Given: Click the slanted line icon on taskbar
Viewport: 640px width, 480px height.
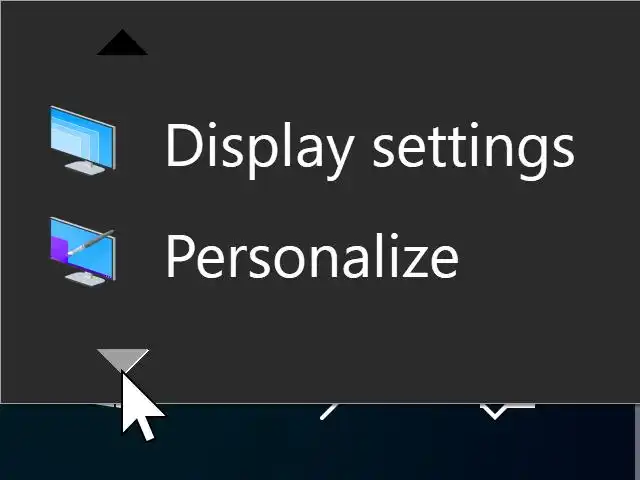Looking at the screenshot, I should 329,411.
